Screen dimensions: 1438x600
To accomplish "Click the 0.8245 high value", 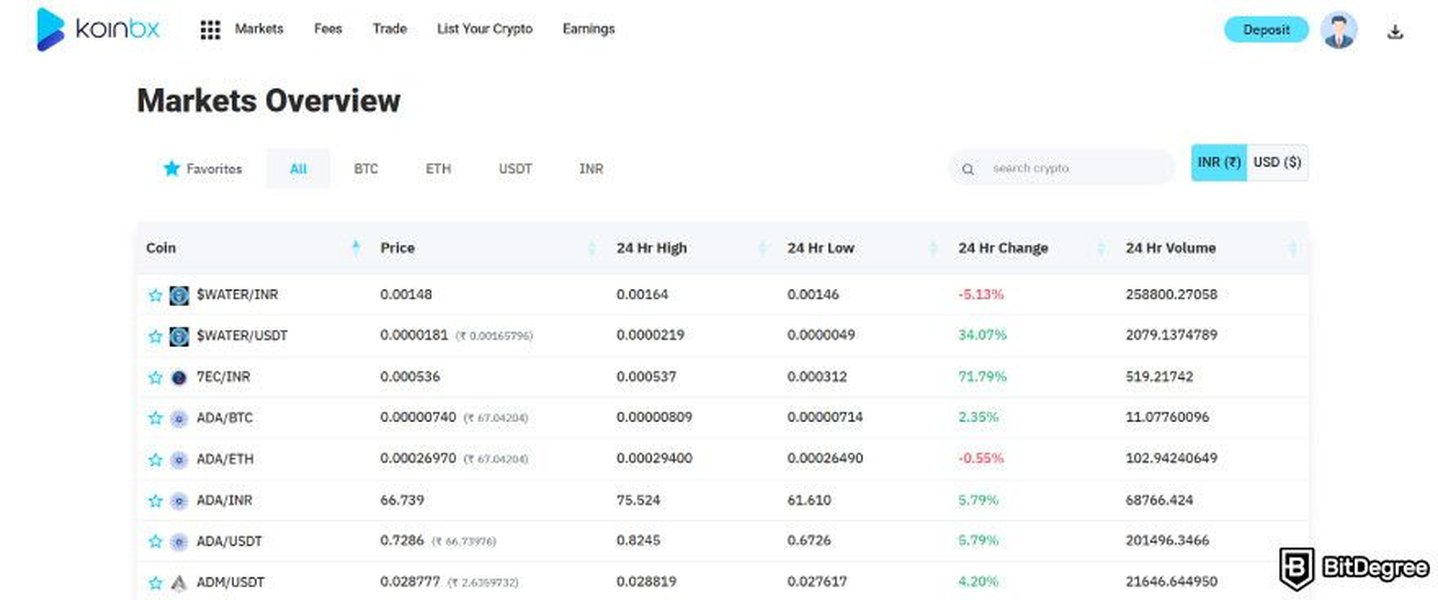I will click(x=637, y=542).
